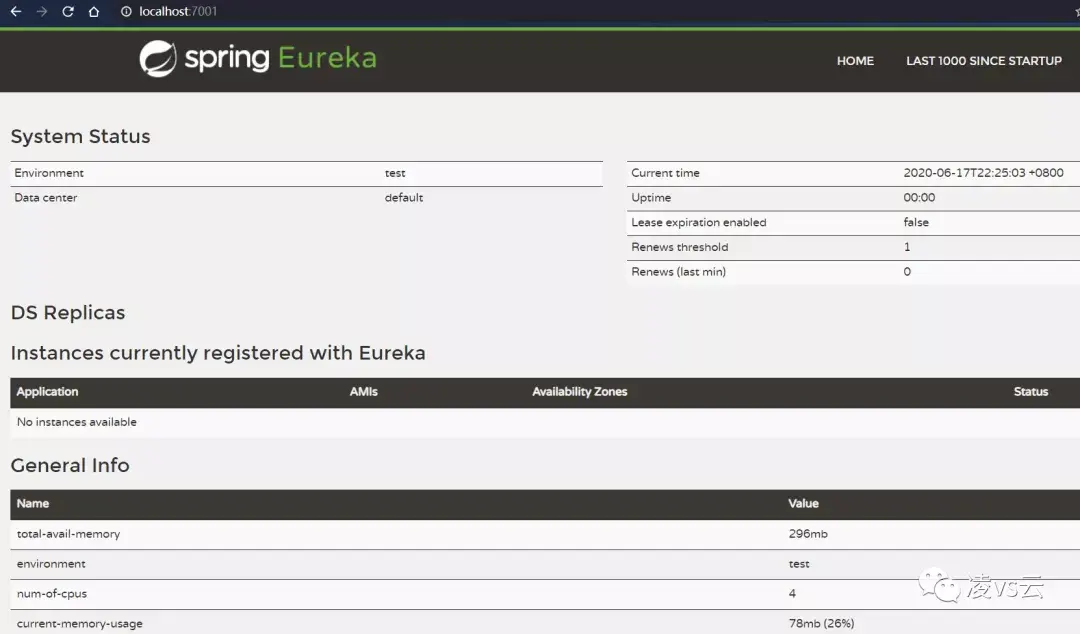Select the current-memory-usage row name
The width and height of the screenshot is (1080, 634).
pyautogui.click(x=79, y=624)
